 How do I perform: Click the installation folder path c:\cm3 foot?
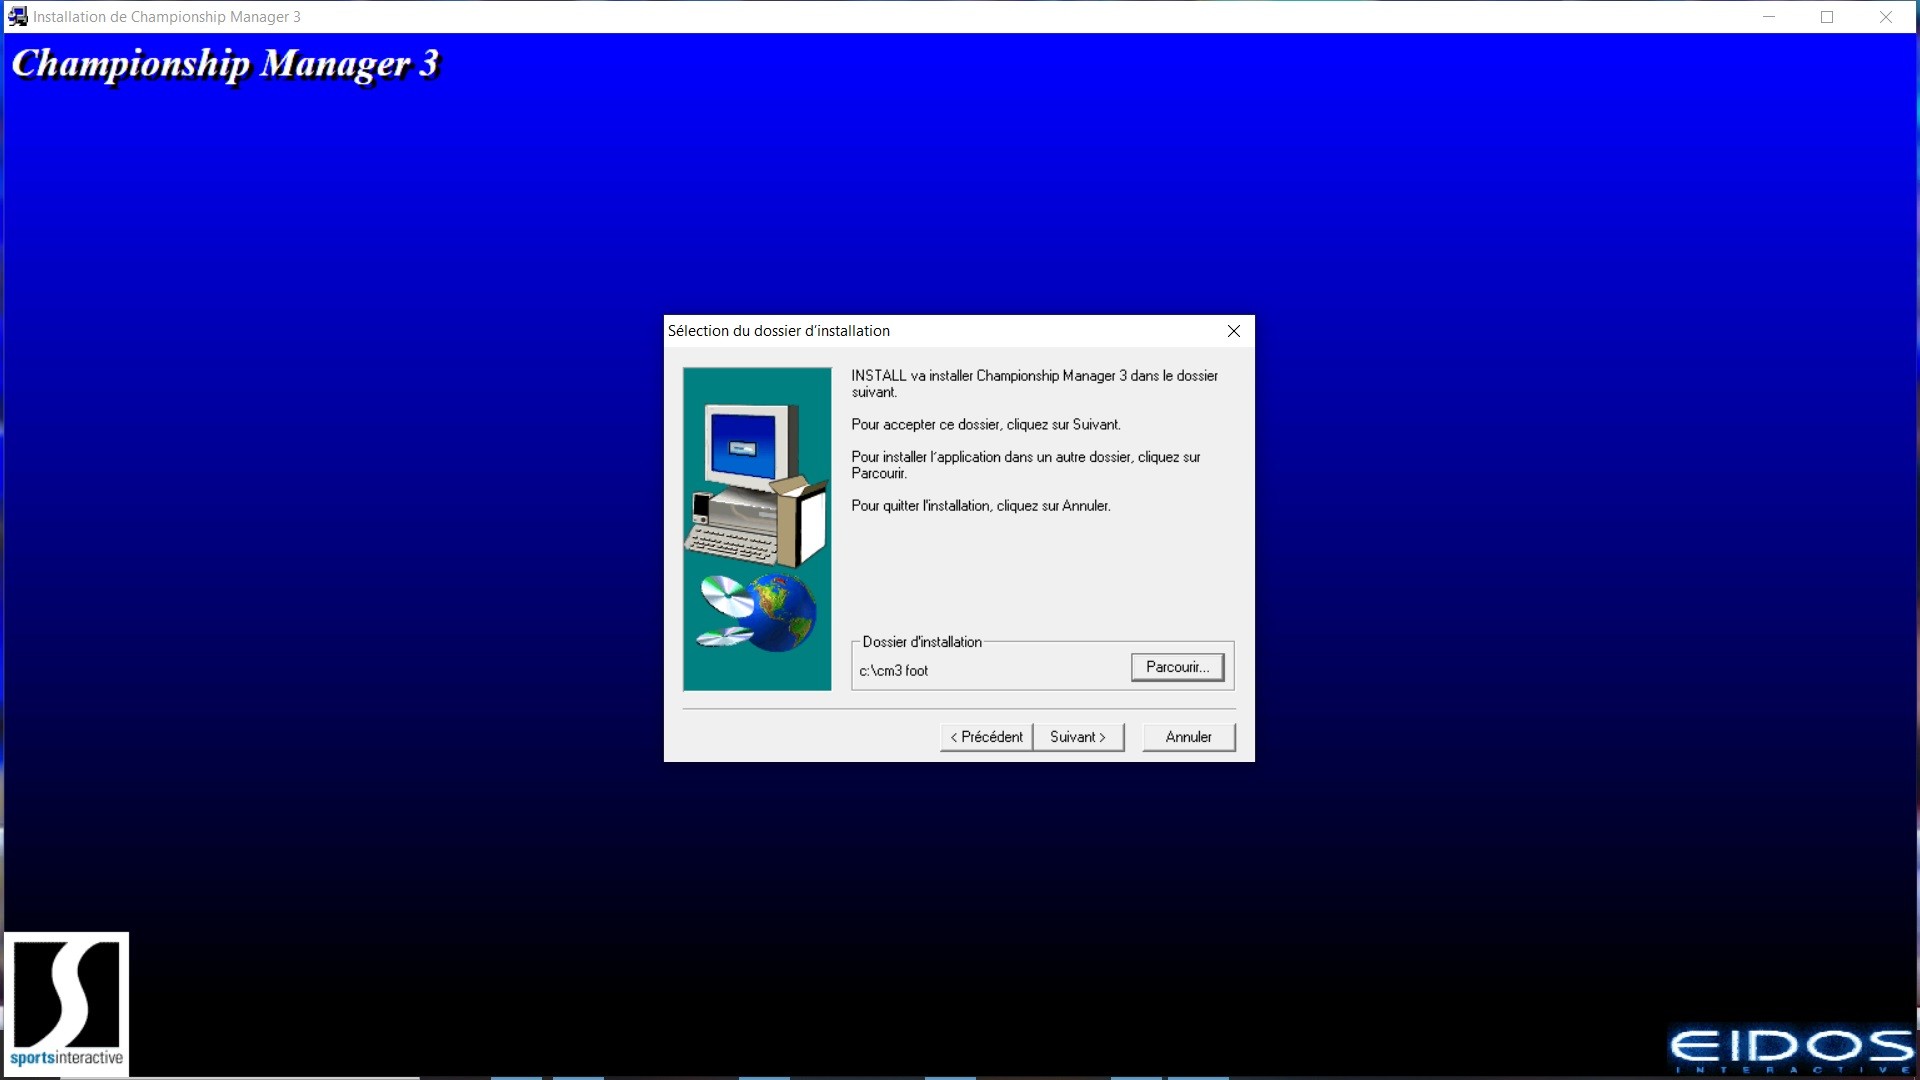pos(894,671)
